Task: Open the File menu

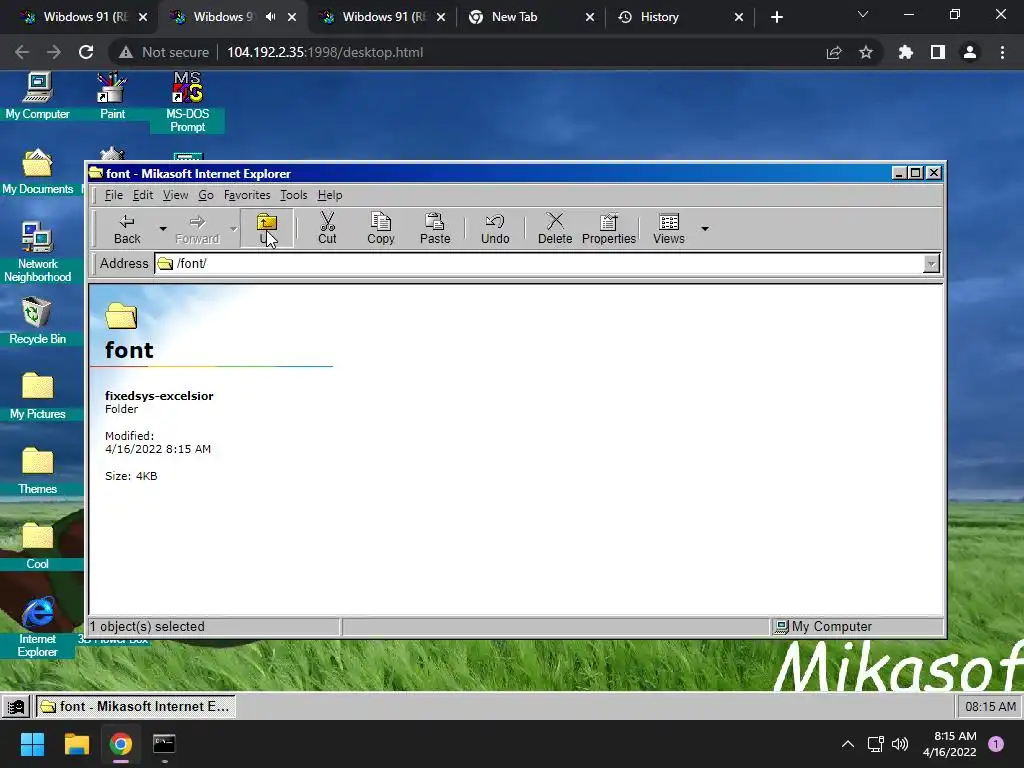Action: coord(114,195)
